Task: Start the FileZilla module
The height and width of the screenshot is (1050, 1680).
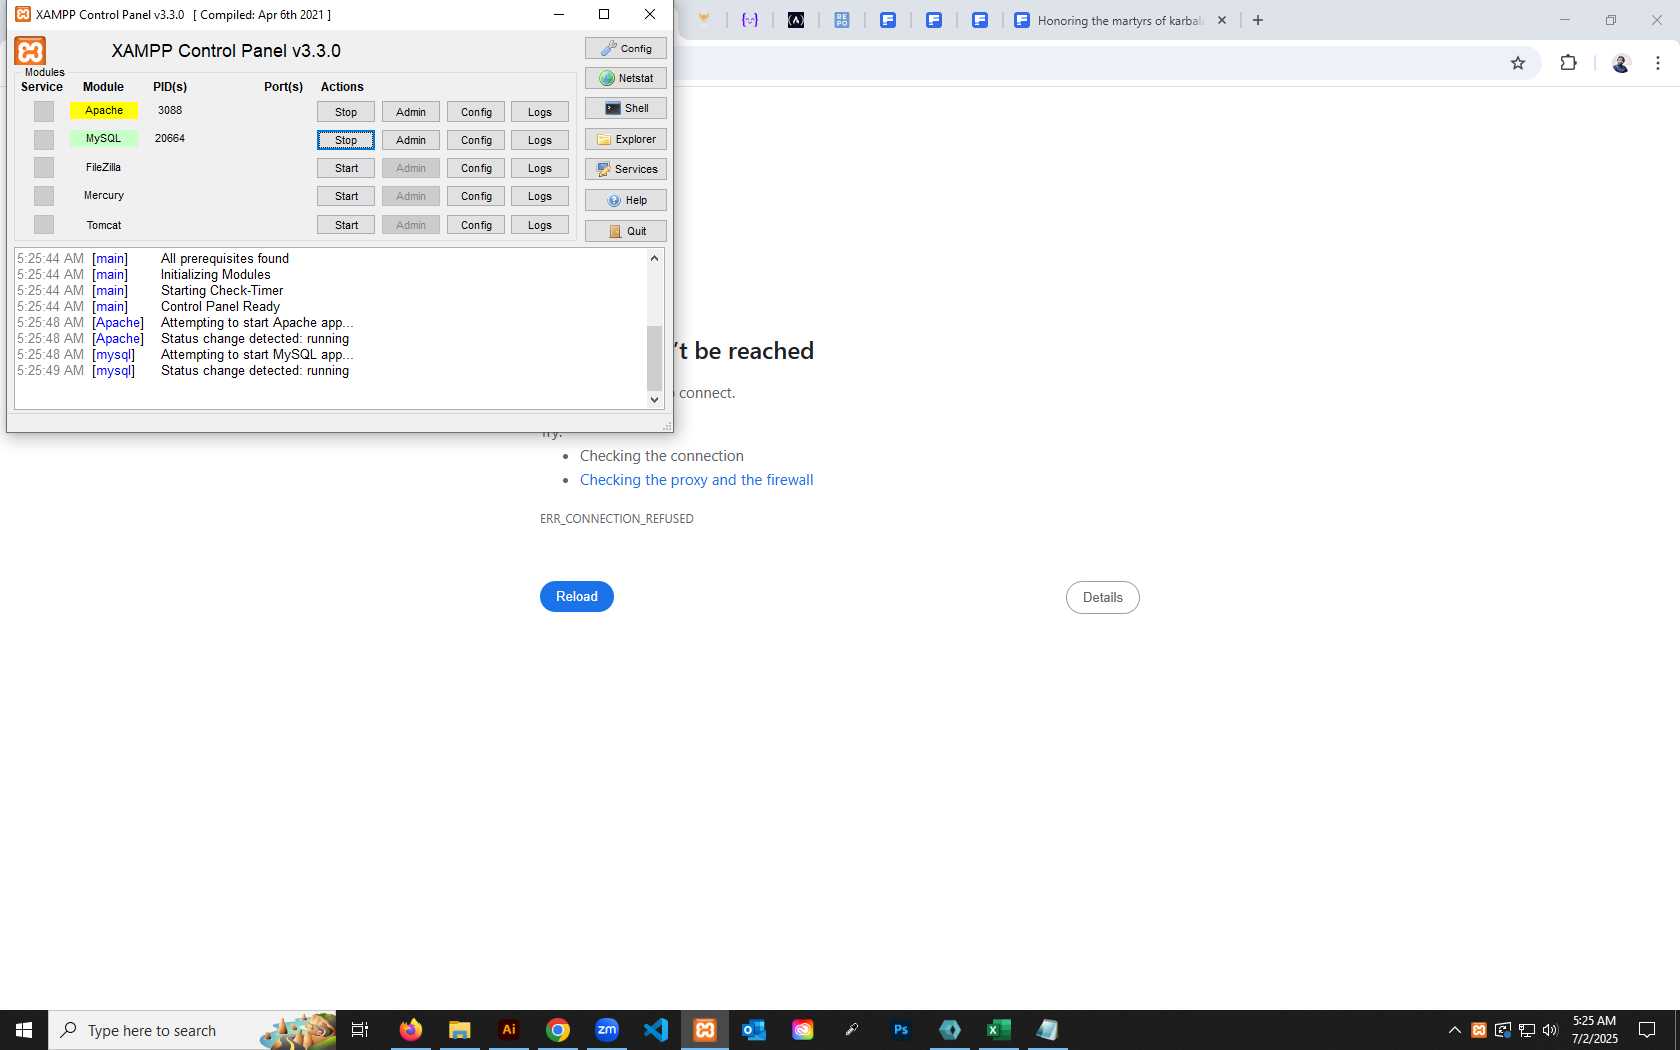Action: click(346, 168)
